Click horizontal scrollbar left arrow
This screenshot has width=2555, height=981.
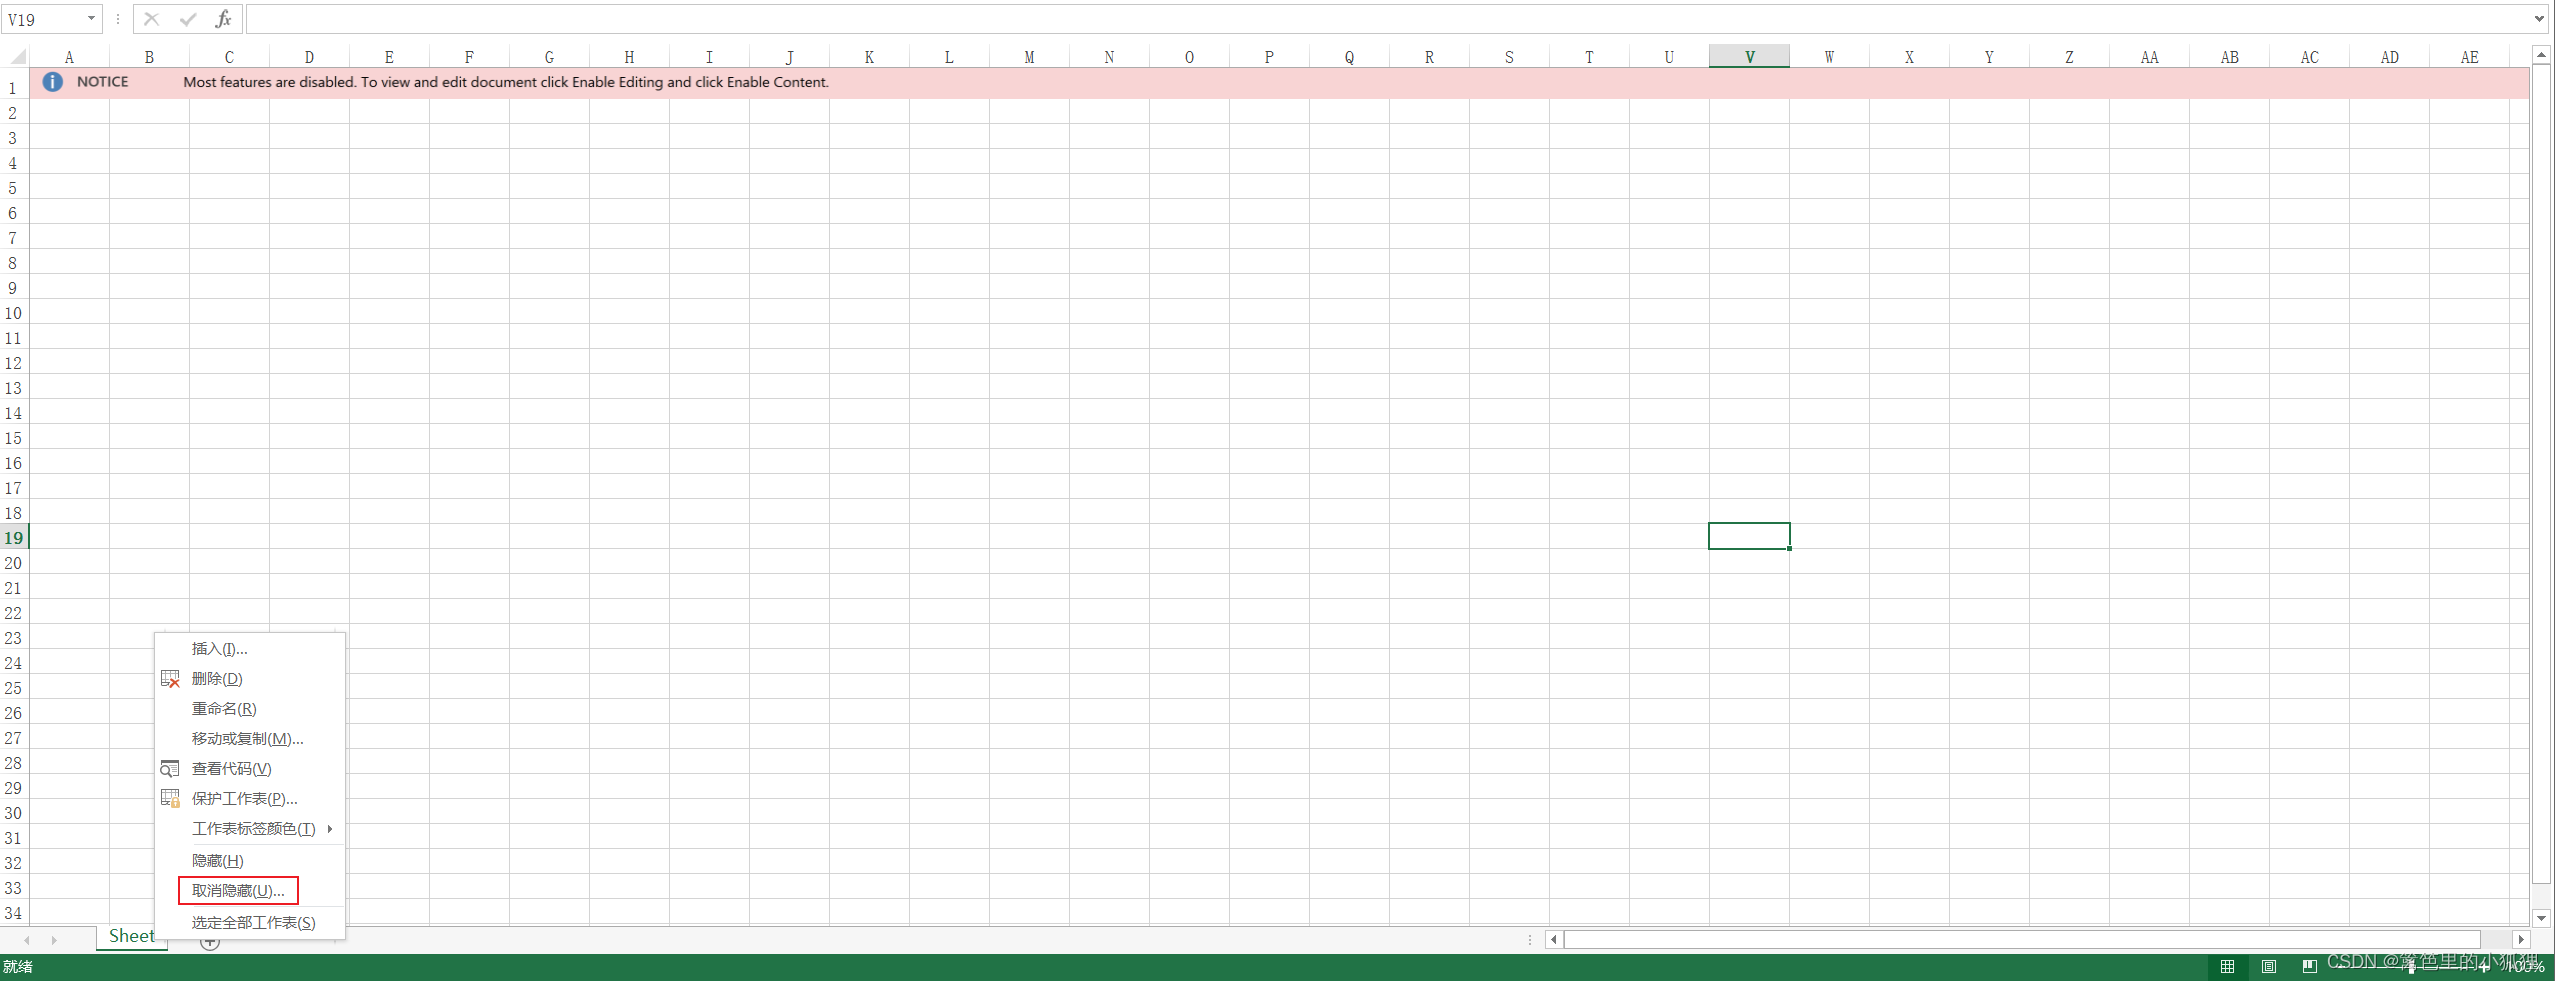tap(1554, 940)
